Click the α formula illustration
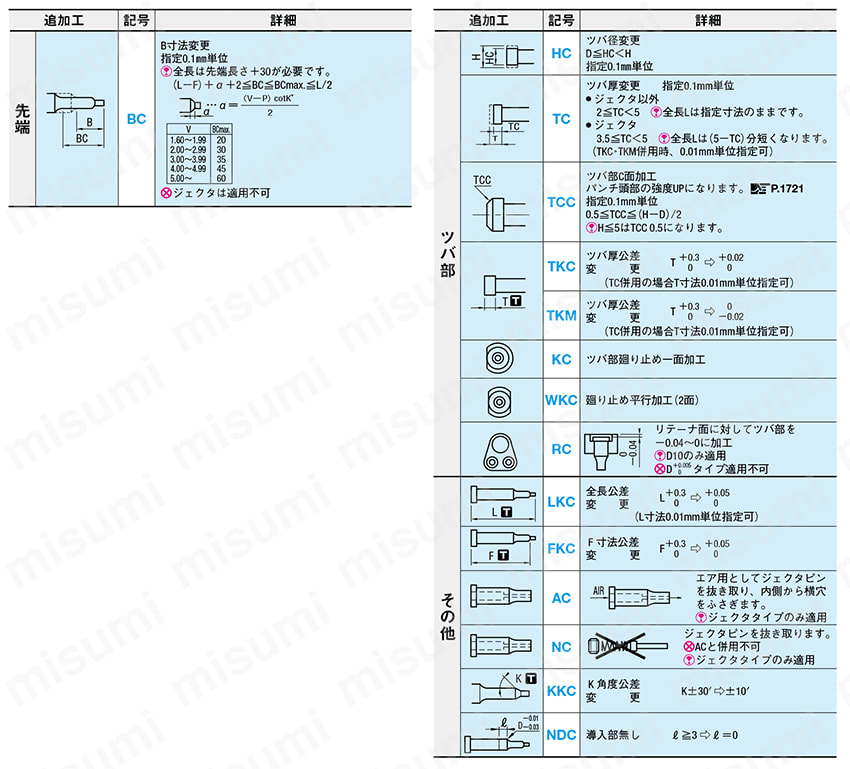 239,105
